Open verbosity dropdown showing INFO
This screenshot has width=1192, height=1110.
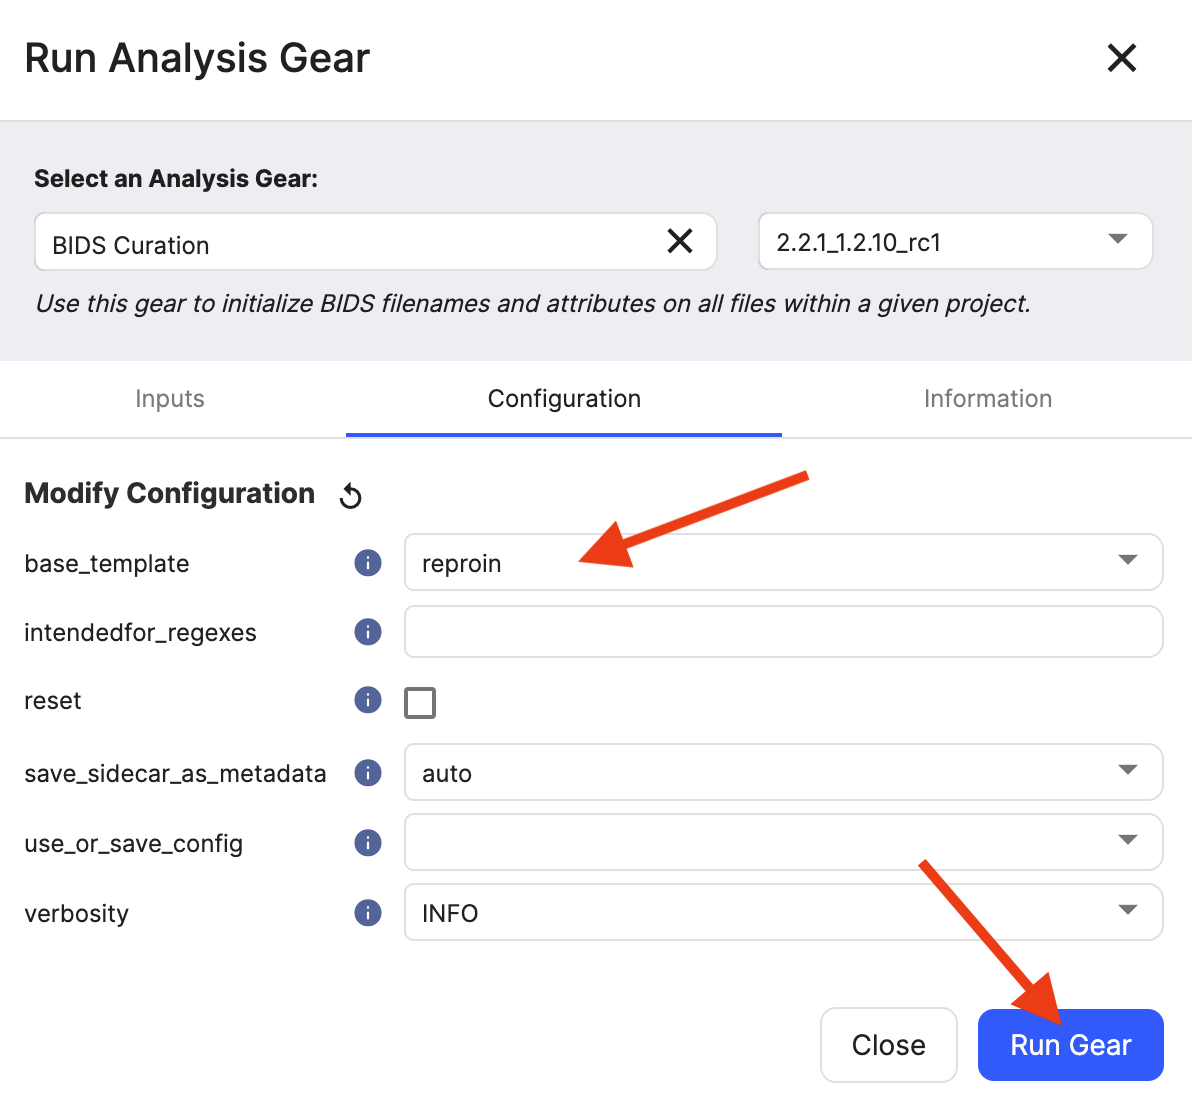click(x=783, y=912)
